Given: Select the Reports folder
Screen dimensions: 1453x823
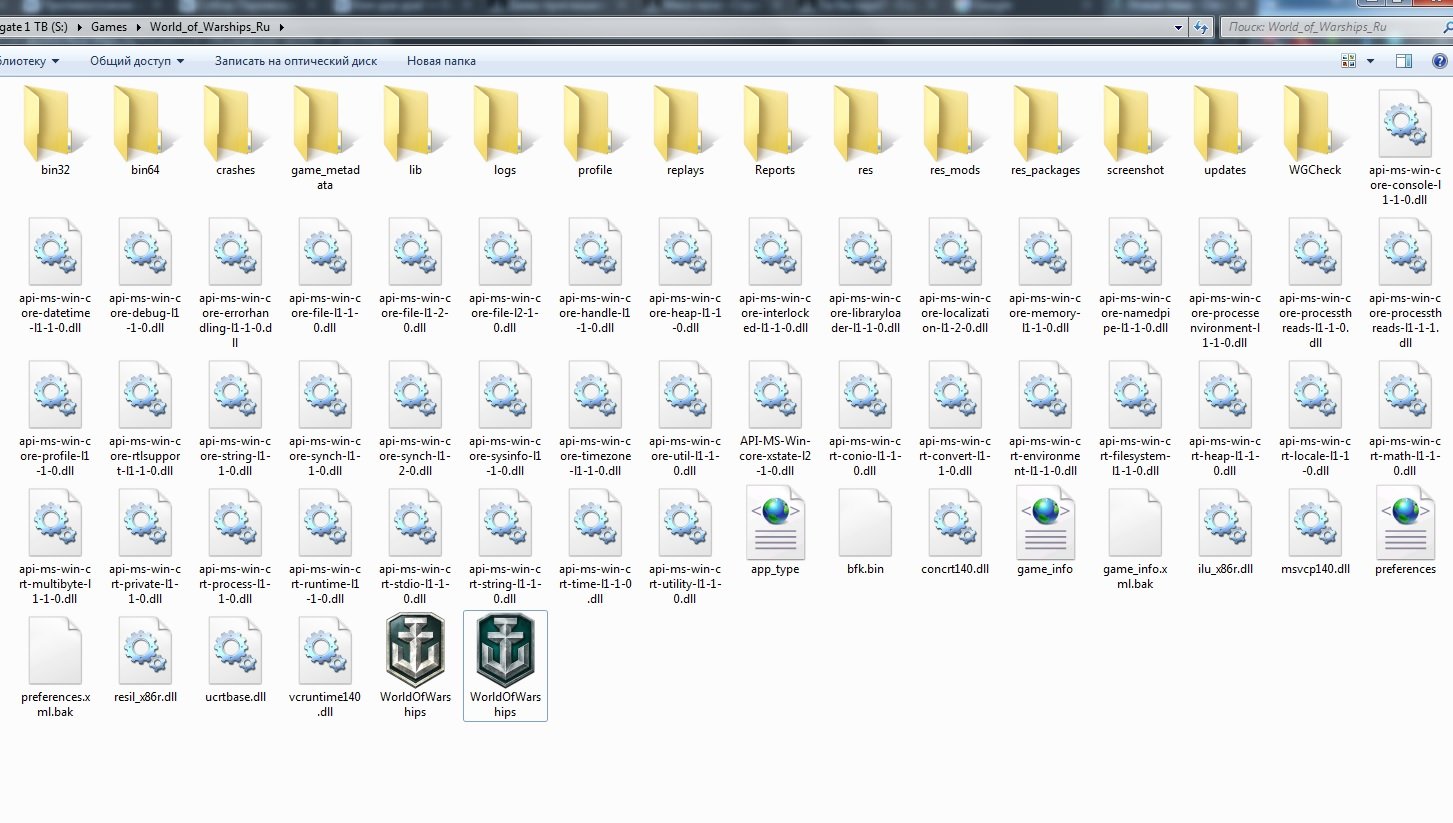Looking at the screenshot, I should [776, 133].
